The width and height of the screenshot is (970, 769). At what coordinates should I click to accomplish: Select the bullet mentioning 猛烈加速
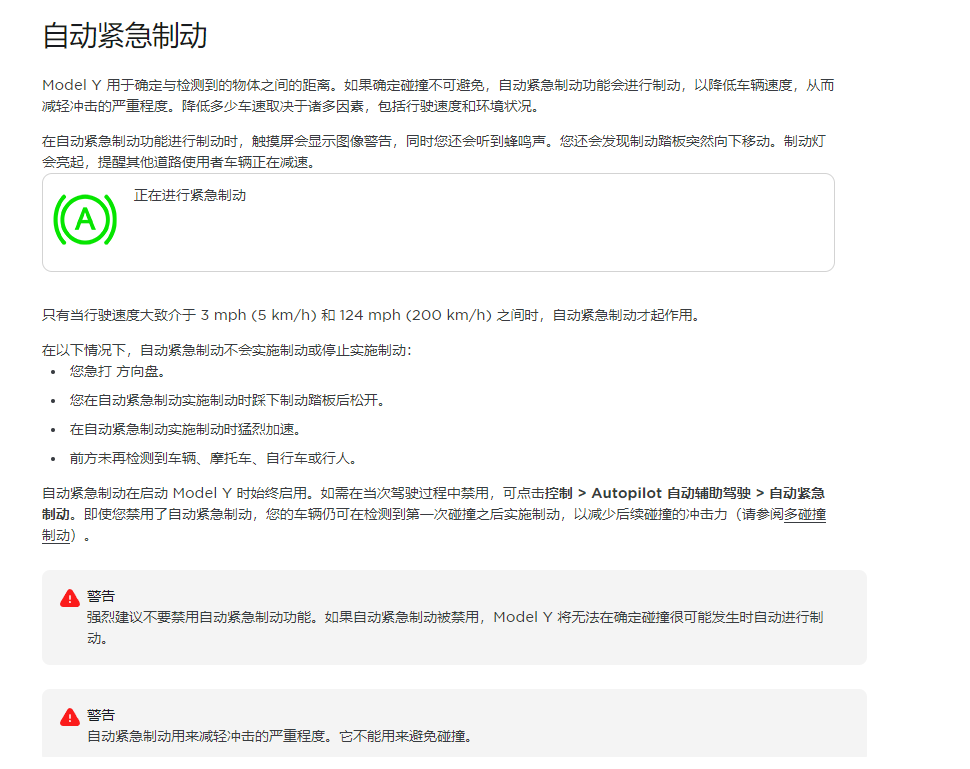point(185,429)
